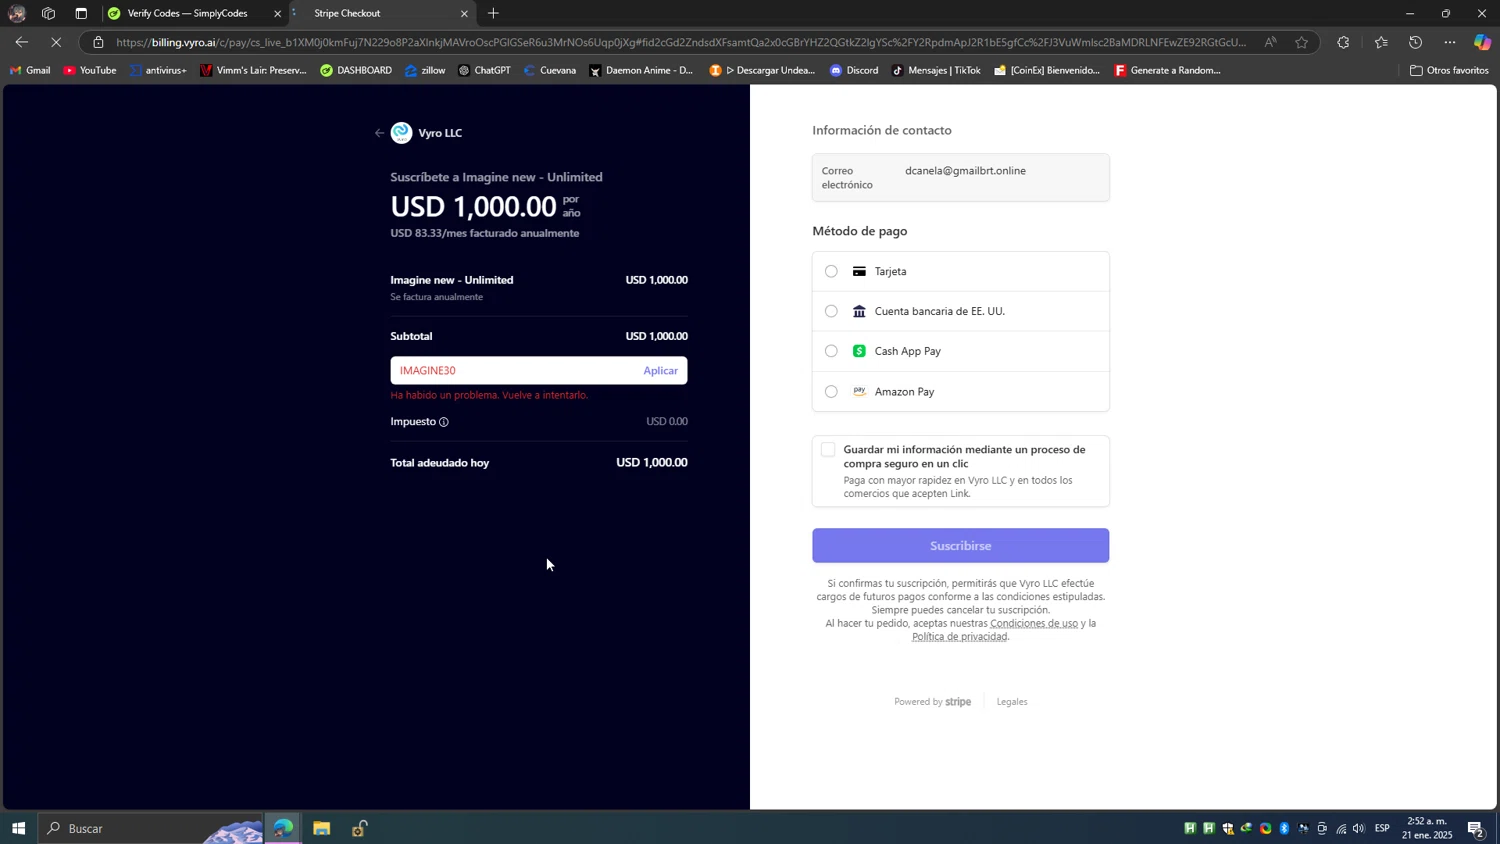Switch to the Stripe Checkout tab
Screen dimensions: 1500x844
point(382,14)
